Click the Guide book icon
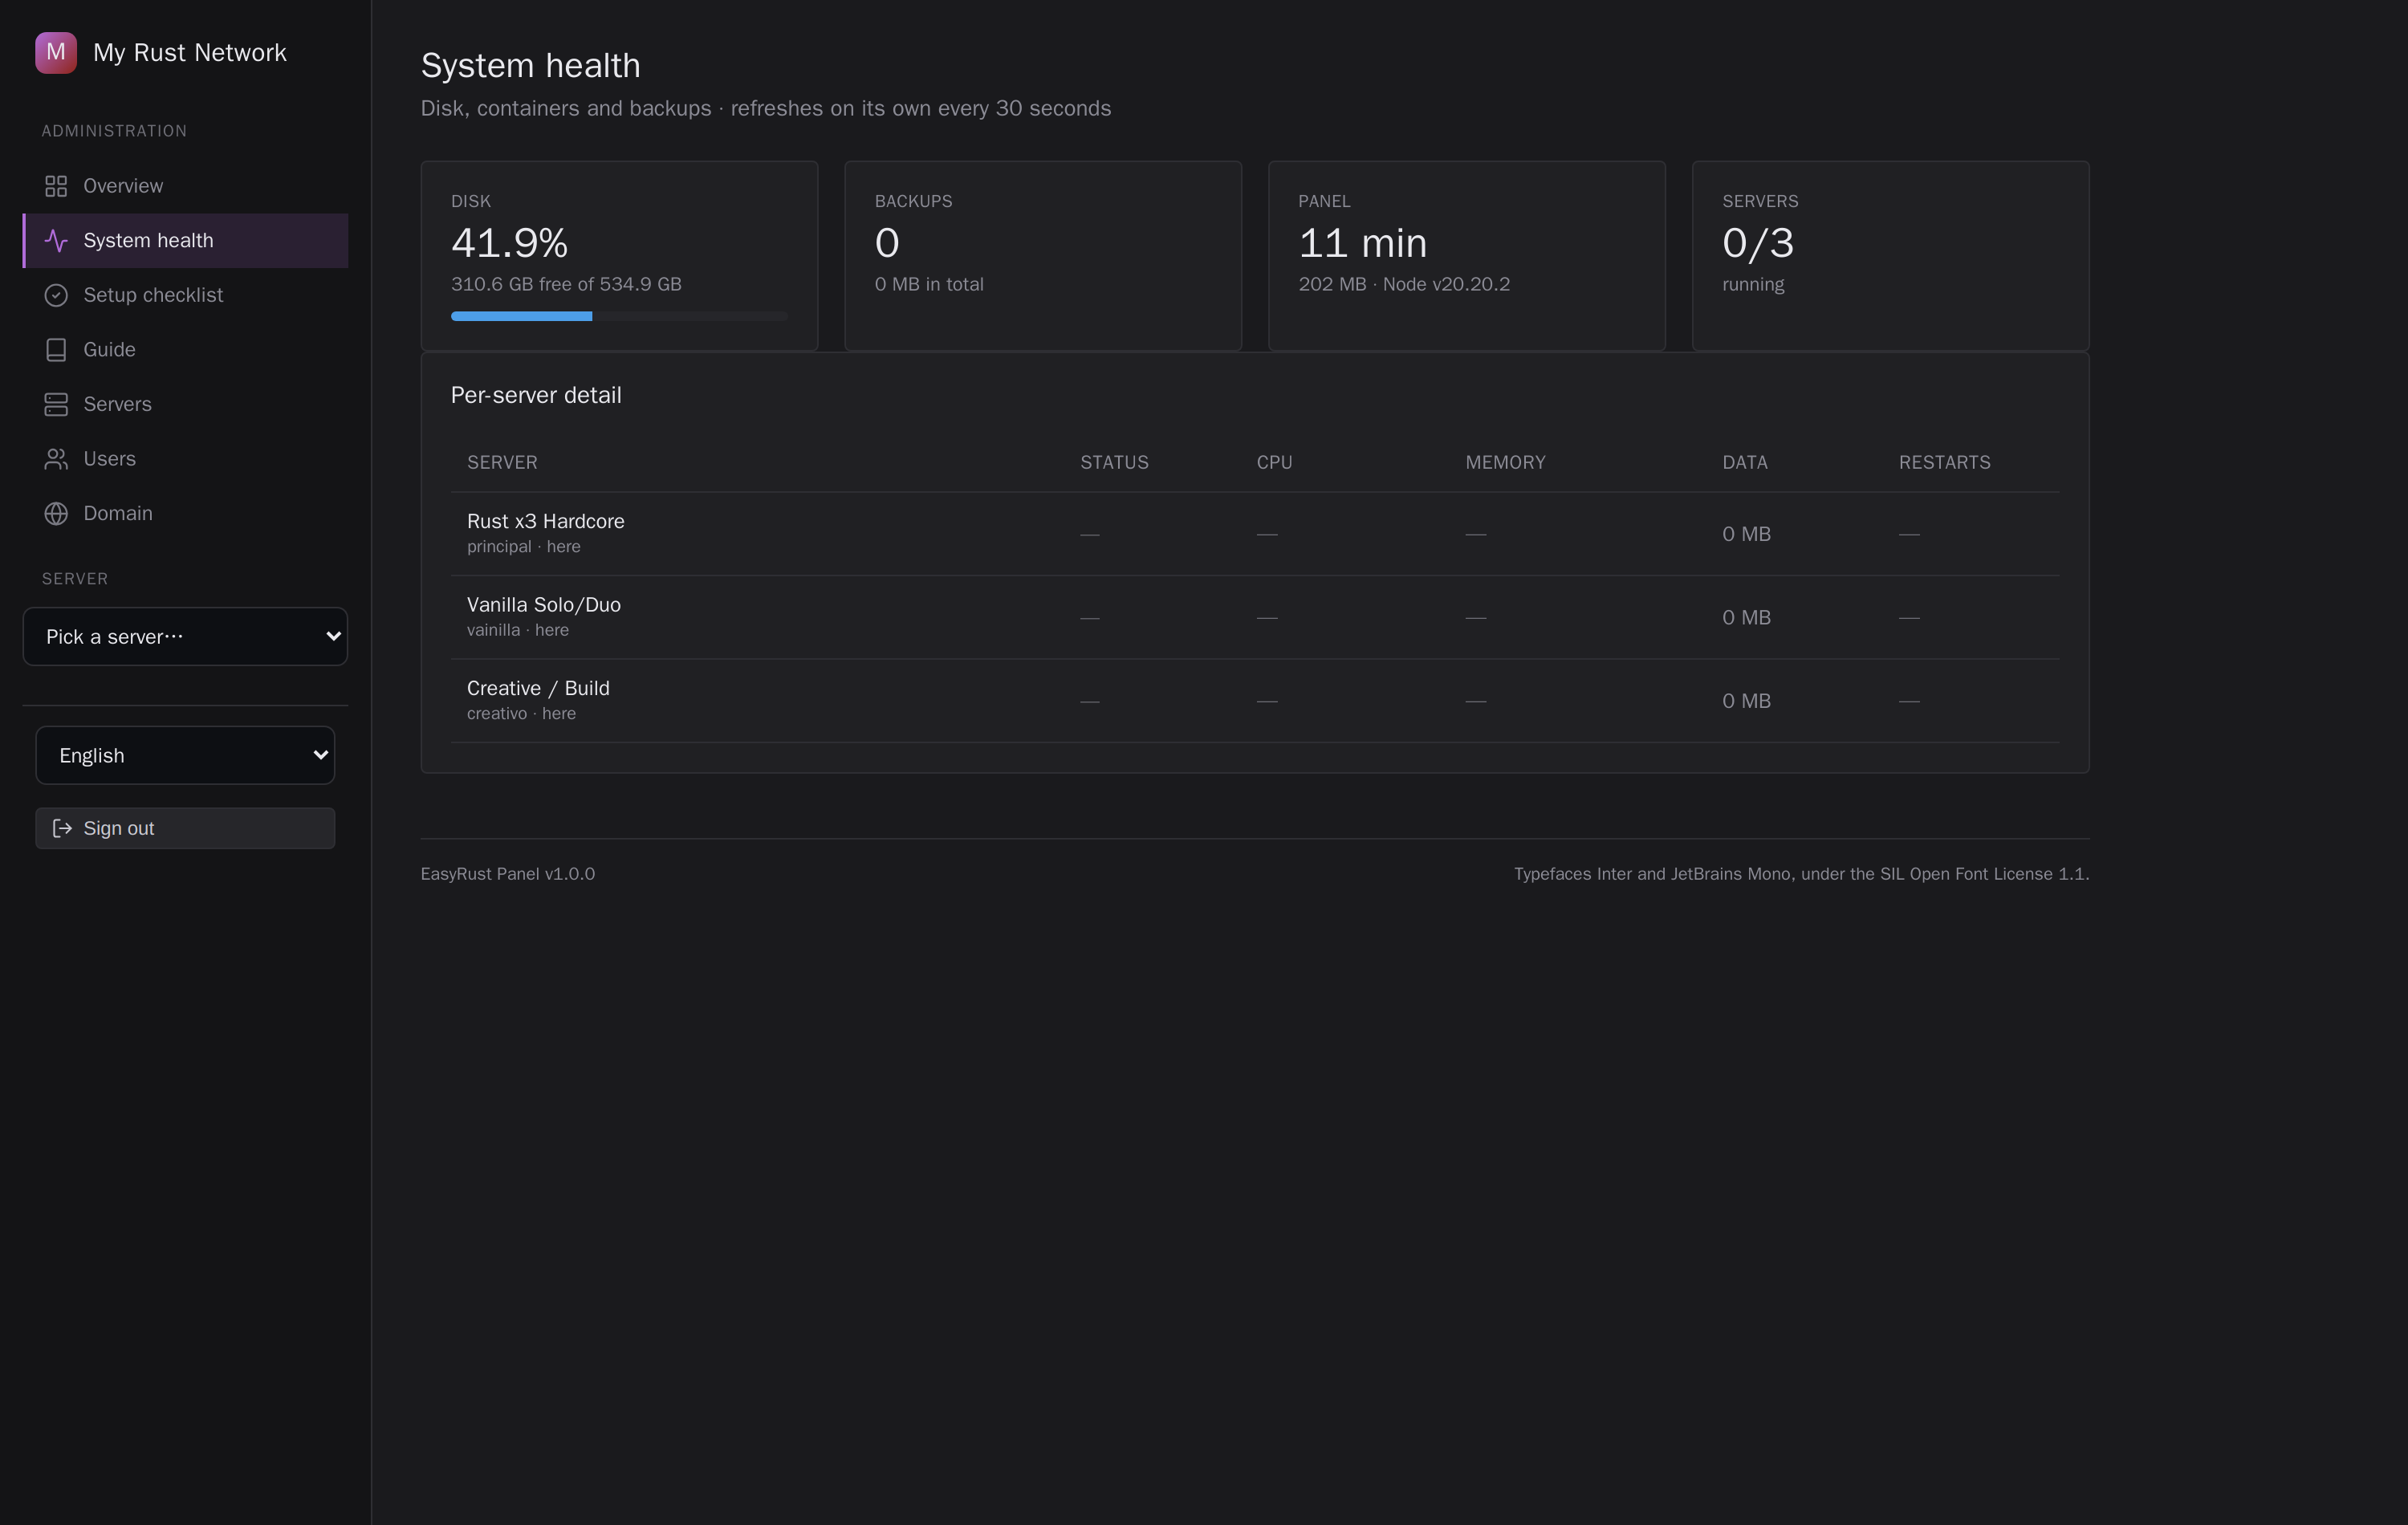Image resolution: width=2408 pixels, height=1525 pixels. click(x=56, y=350)
